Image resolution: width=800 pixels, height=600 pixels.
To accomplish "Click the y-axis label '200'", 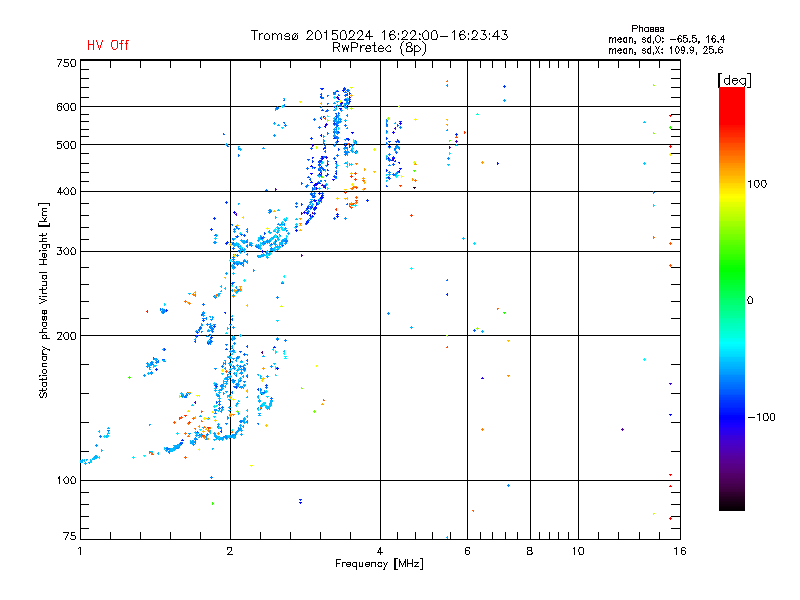I will coord(66,336).
